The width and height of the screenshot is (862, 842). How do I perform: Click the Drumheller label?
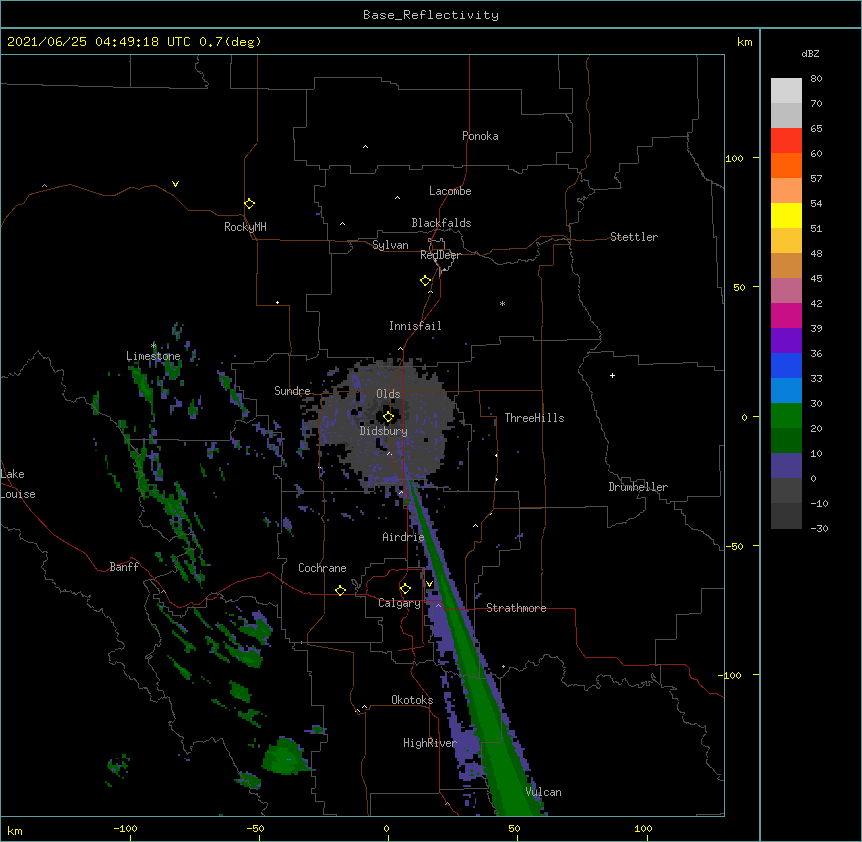(638, 487)
